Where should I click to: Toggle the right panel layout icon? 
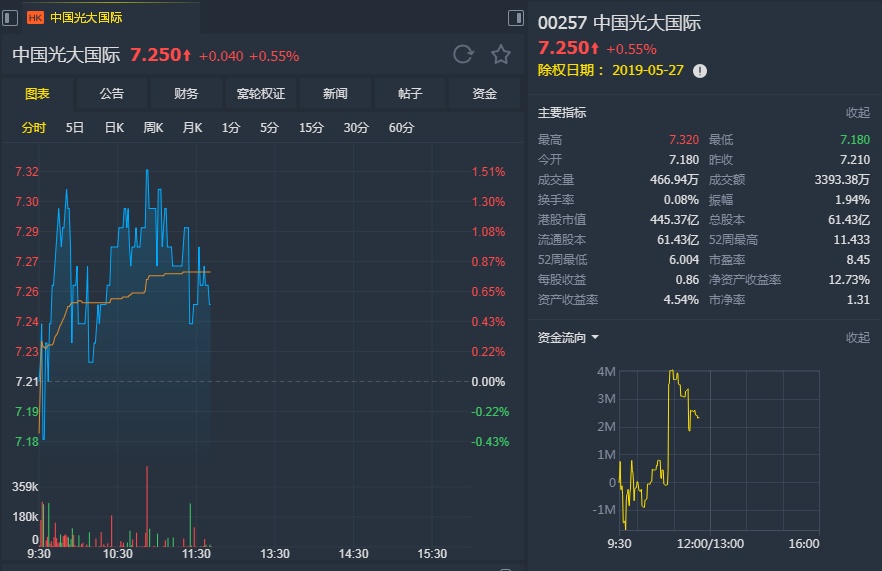[x=515, y=17]
